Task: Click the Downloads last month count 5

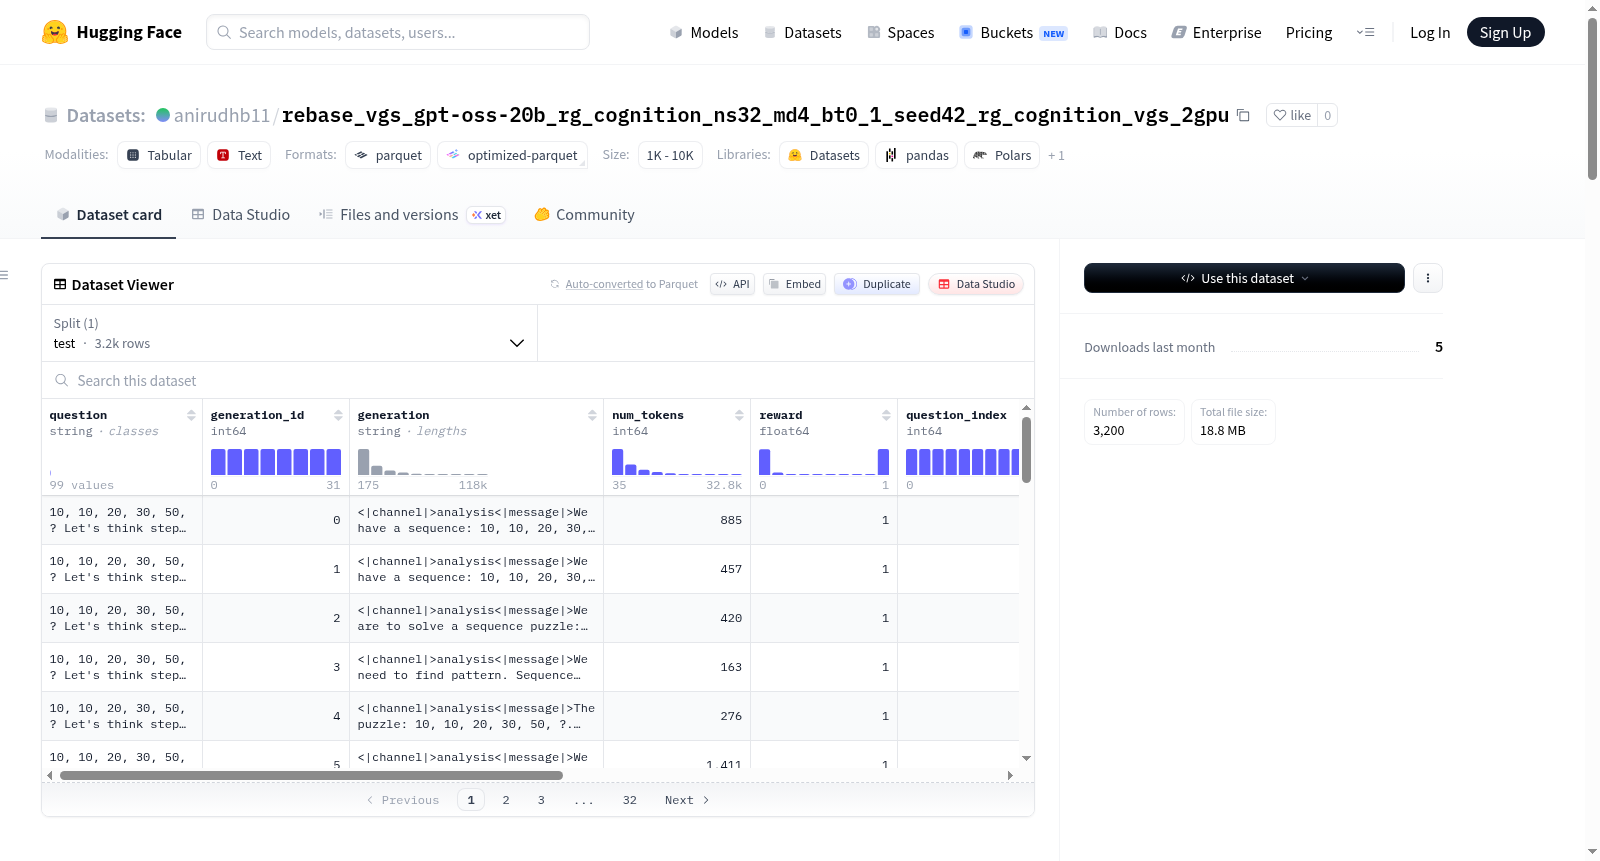Action: 1439,347
